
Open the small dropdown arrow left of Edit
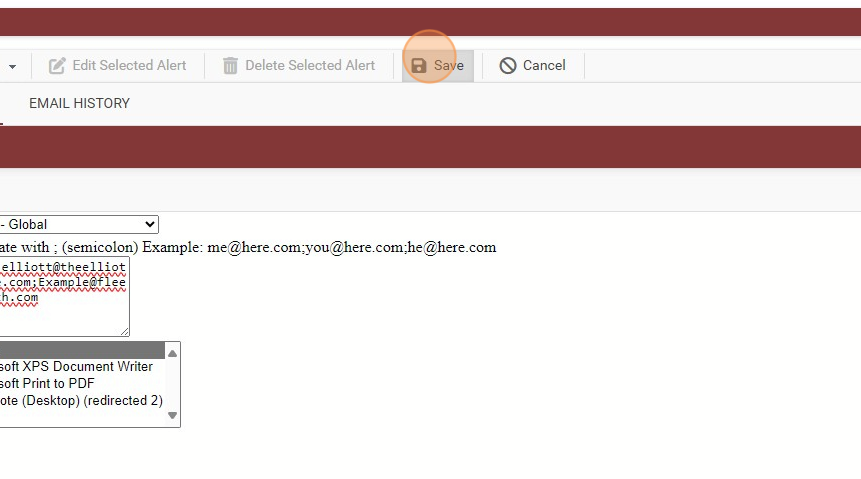click(x=12, y=67)
